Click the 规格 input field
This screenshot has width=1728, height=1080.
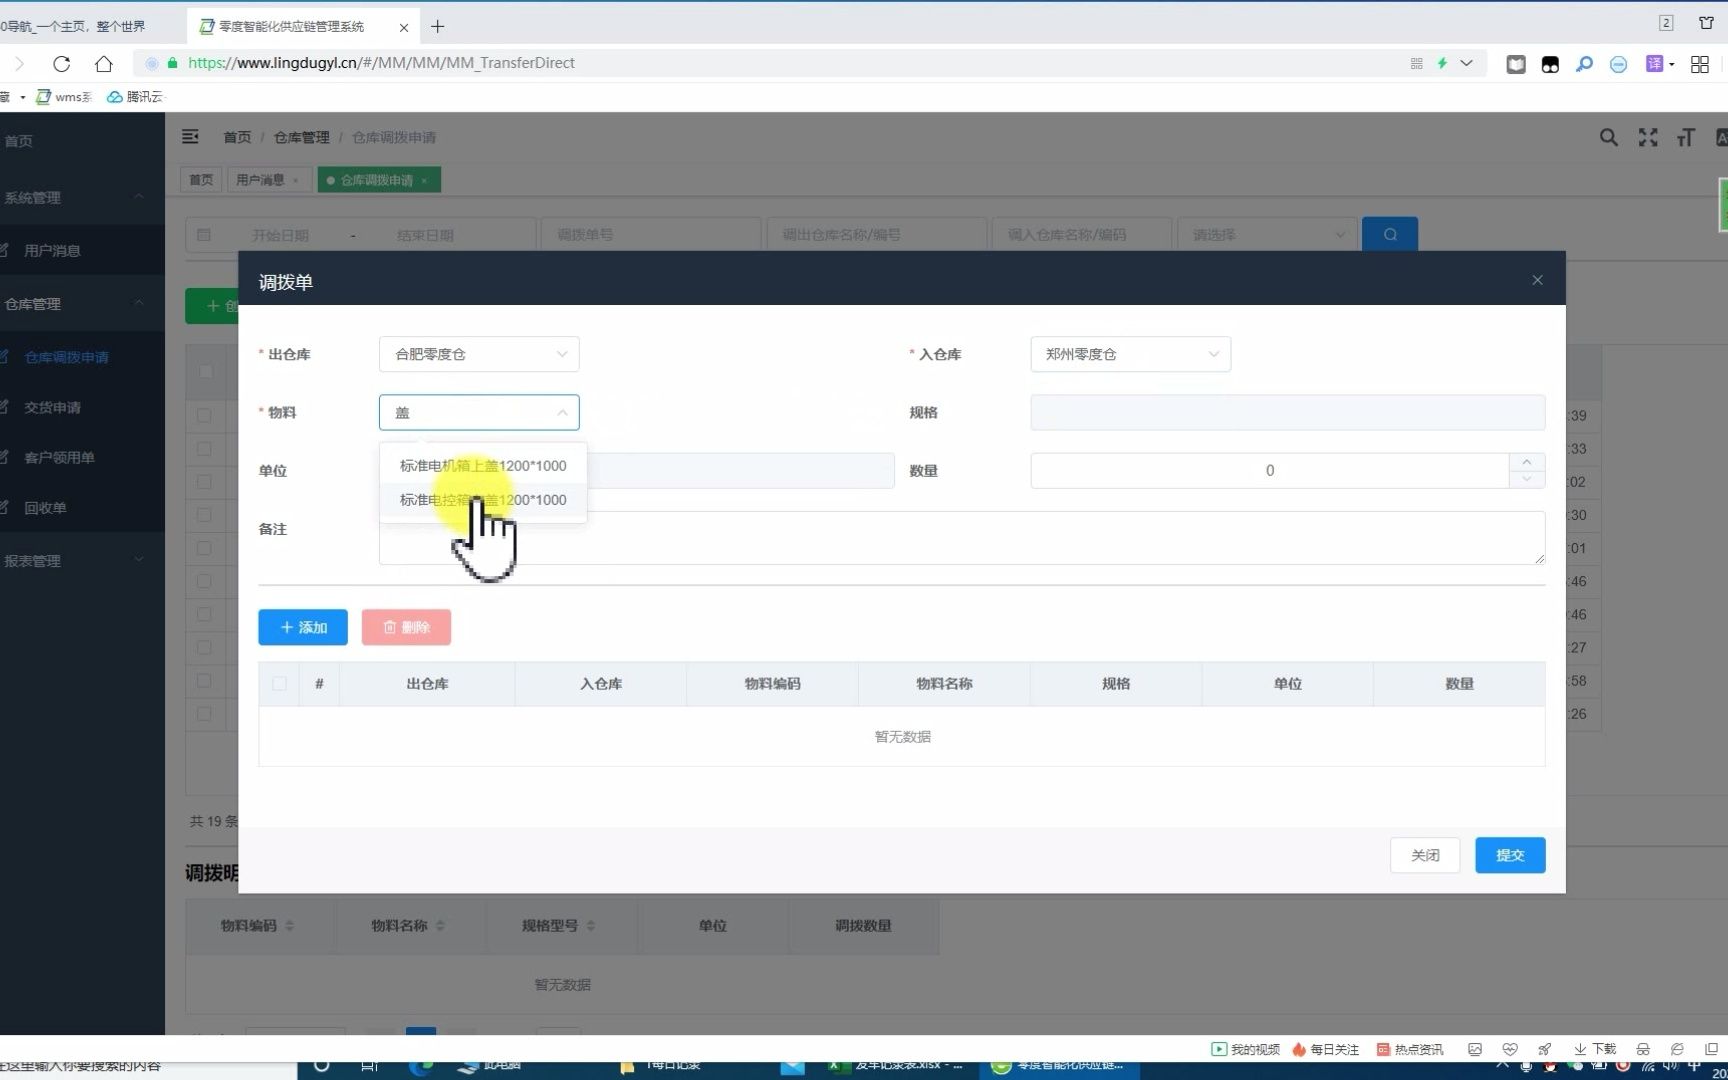(x=1287, y=412)
